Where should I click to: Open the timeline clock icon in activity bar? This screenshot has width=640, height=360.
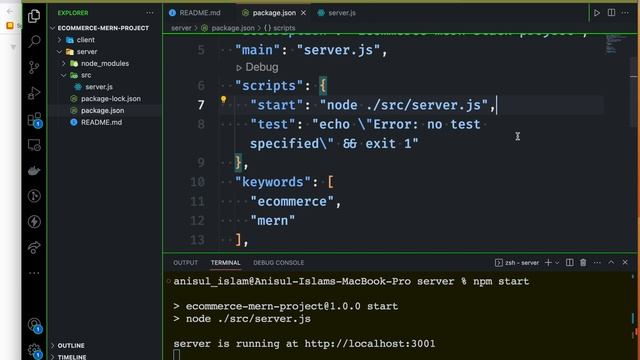point(34,196)
